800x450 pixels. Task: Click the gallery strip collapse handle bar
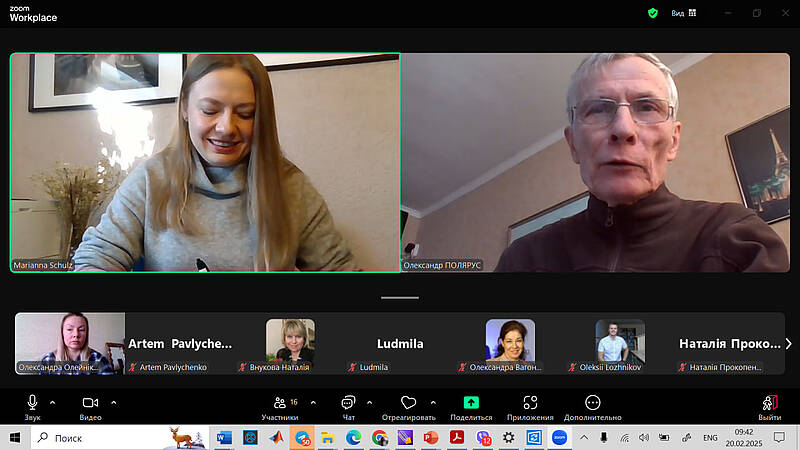pyautogui.click(x=400, y=297)
